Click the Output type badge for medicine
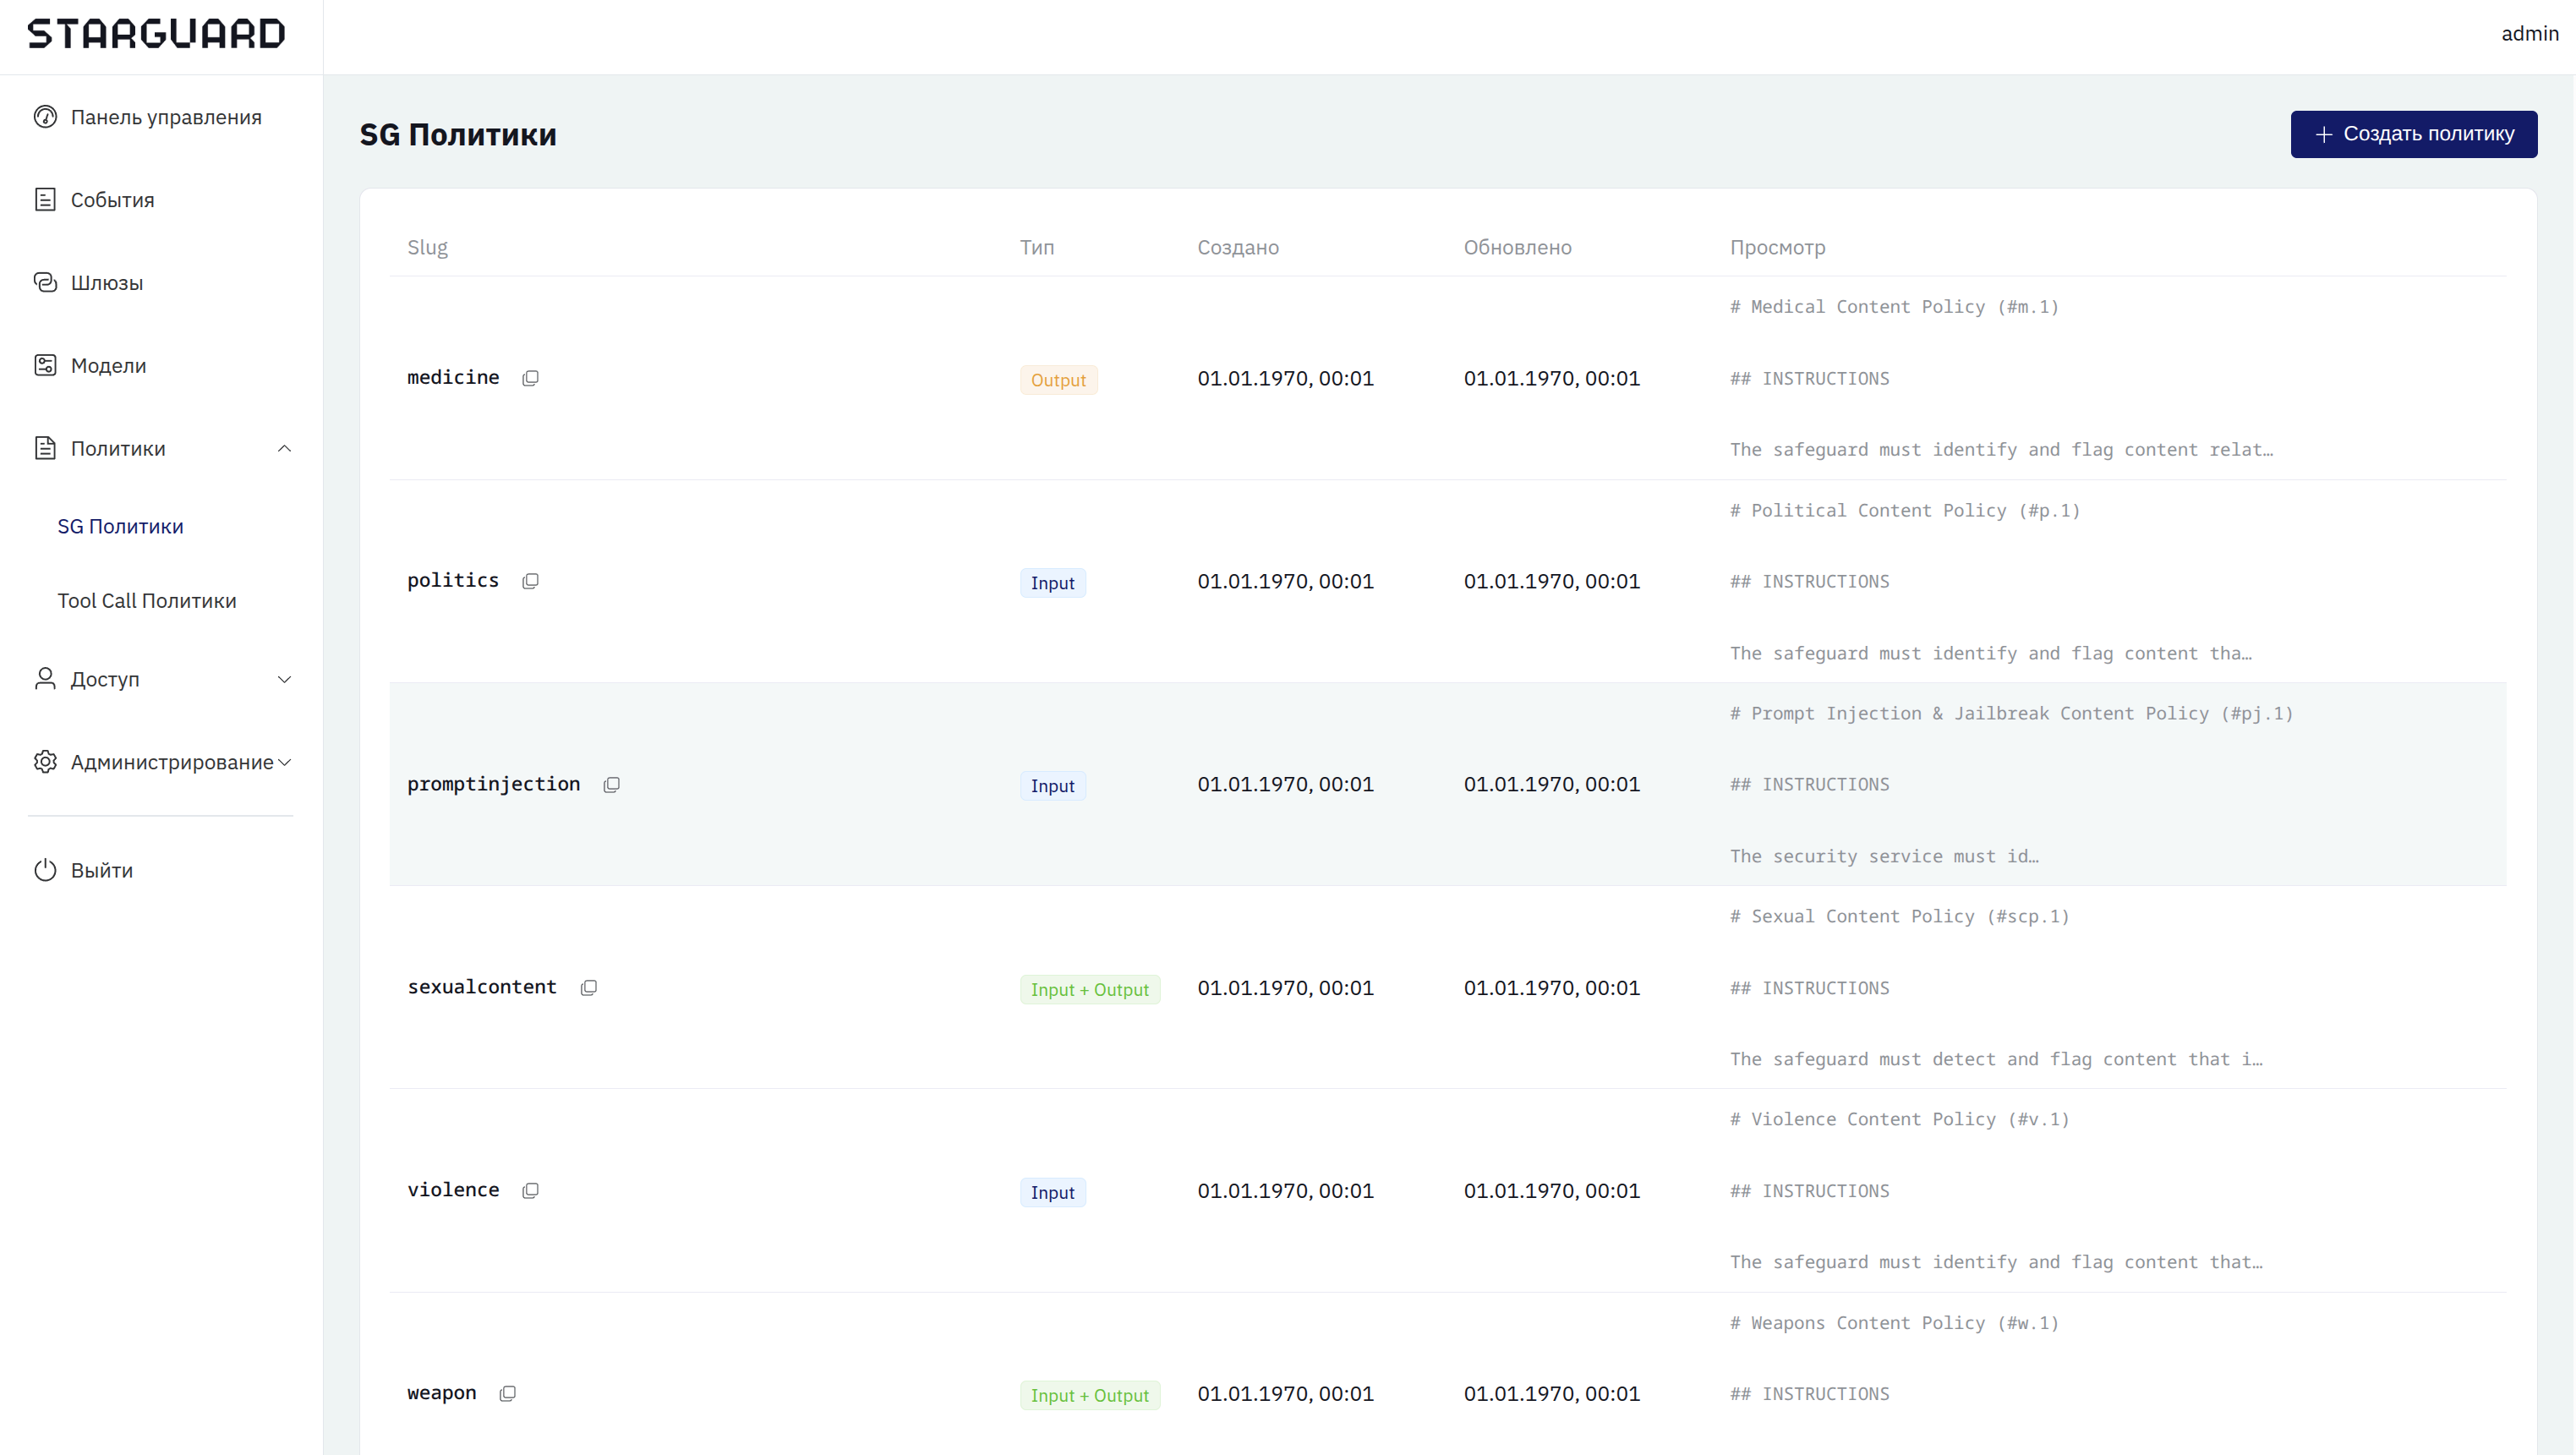Viewport: 2576px width, 1455px height. [1058, 380]
